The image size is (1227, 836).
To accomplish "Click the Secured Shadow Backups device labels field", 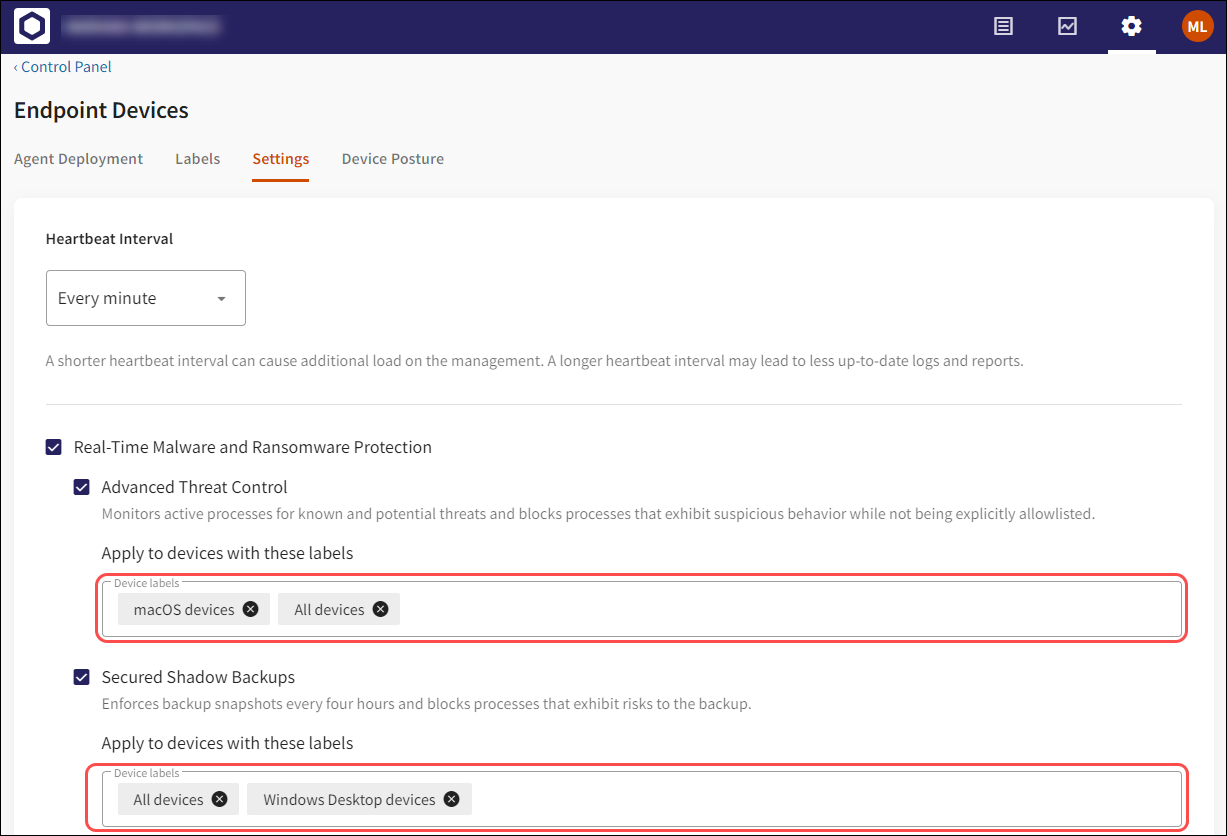I will [x=820, y=799].
